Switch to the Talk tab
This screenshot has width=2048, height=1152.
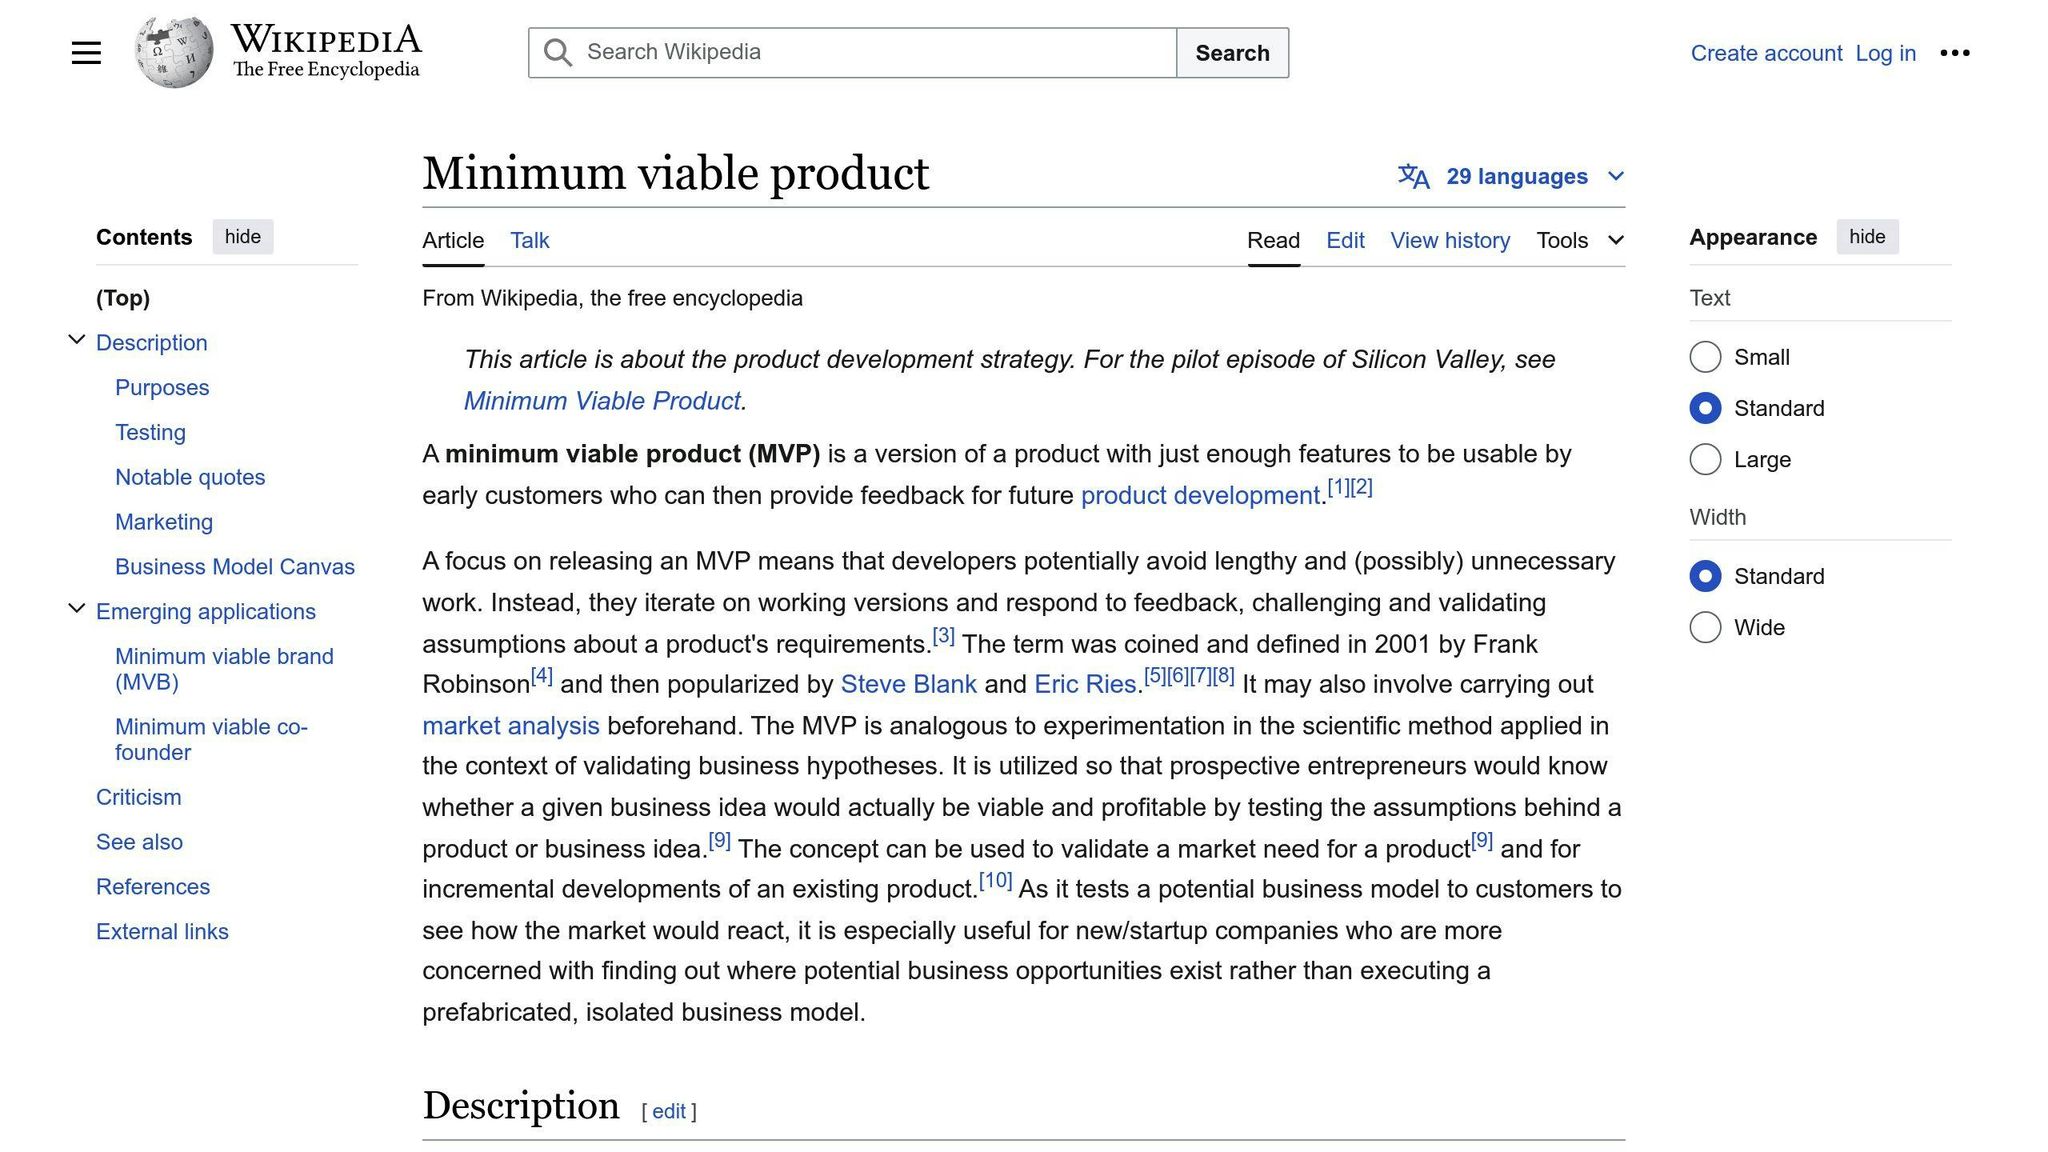click(x=529, y=240)
